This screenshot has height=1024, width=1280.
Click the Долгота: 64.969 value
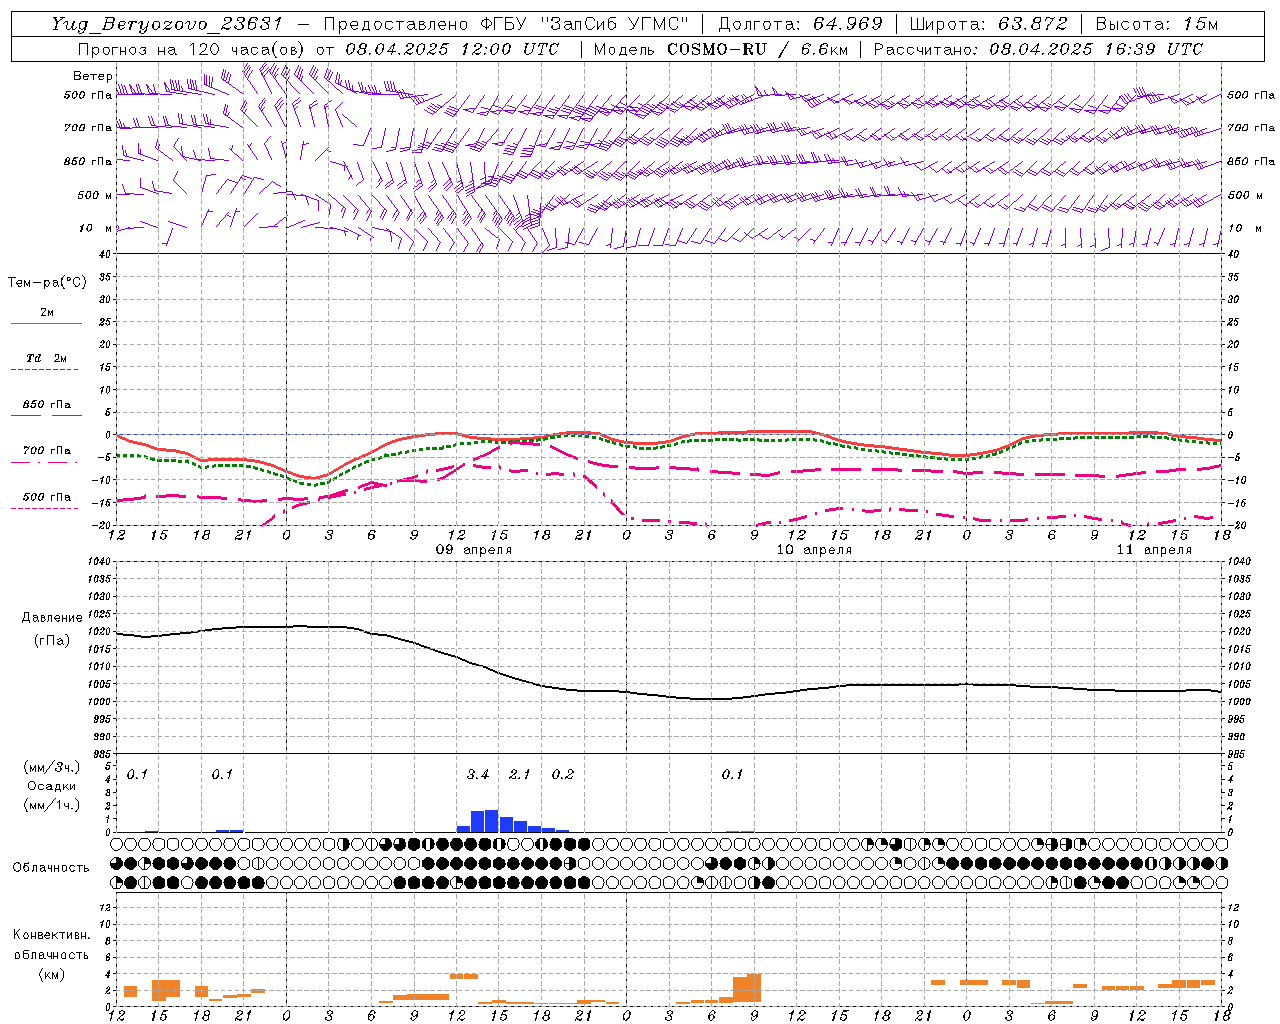(800, 25)
